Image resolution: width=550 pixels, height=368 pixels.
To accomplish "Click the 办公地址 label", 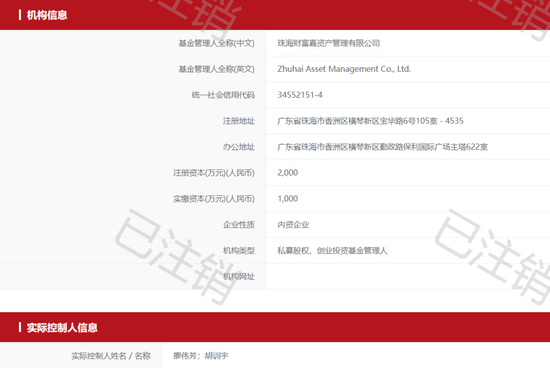I will (239, 147).
